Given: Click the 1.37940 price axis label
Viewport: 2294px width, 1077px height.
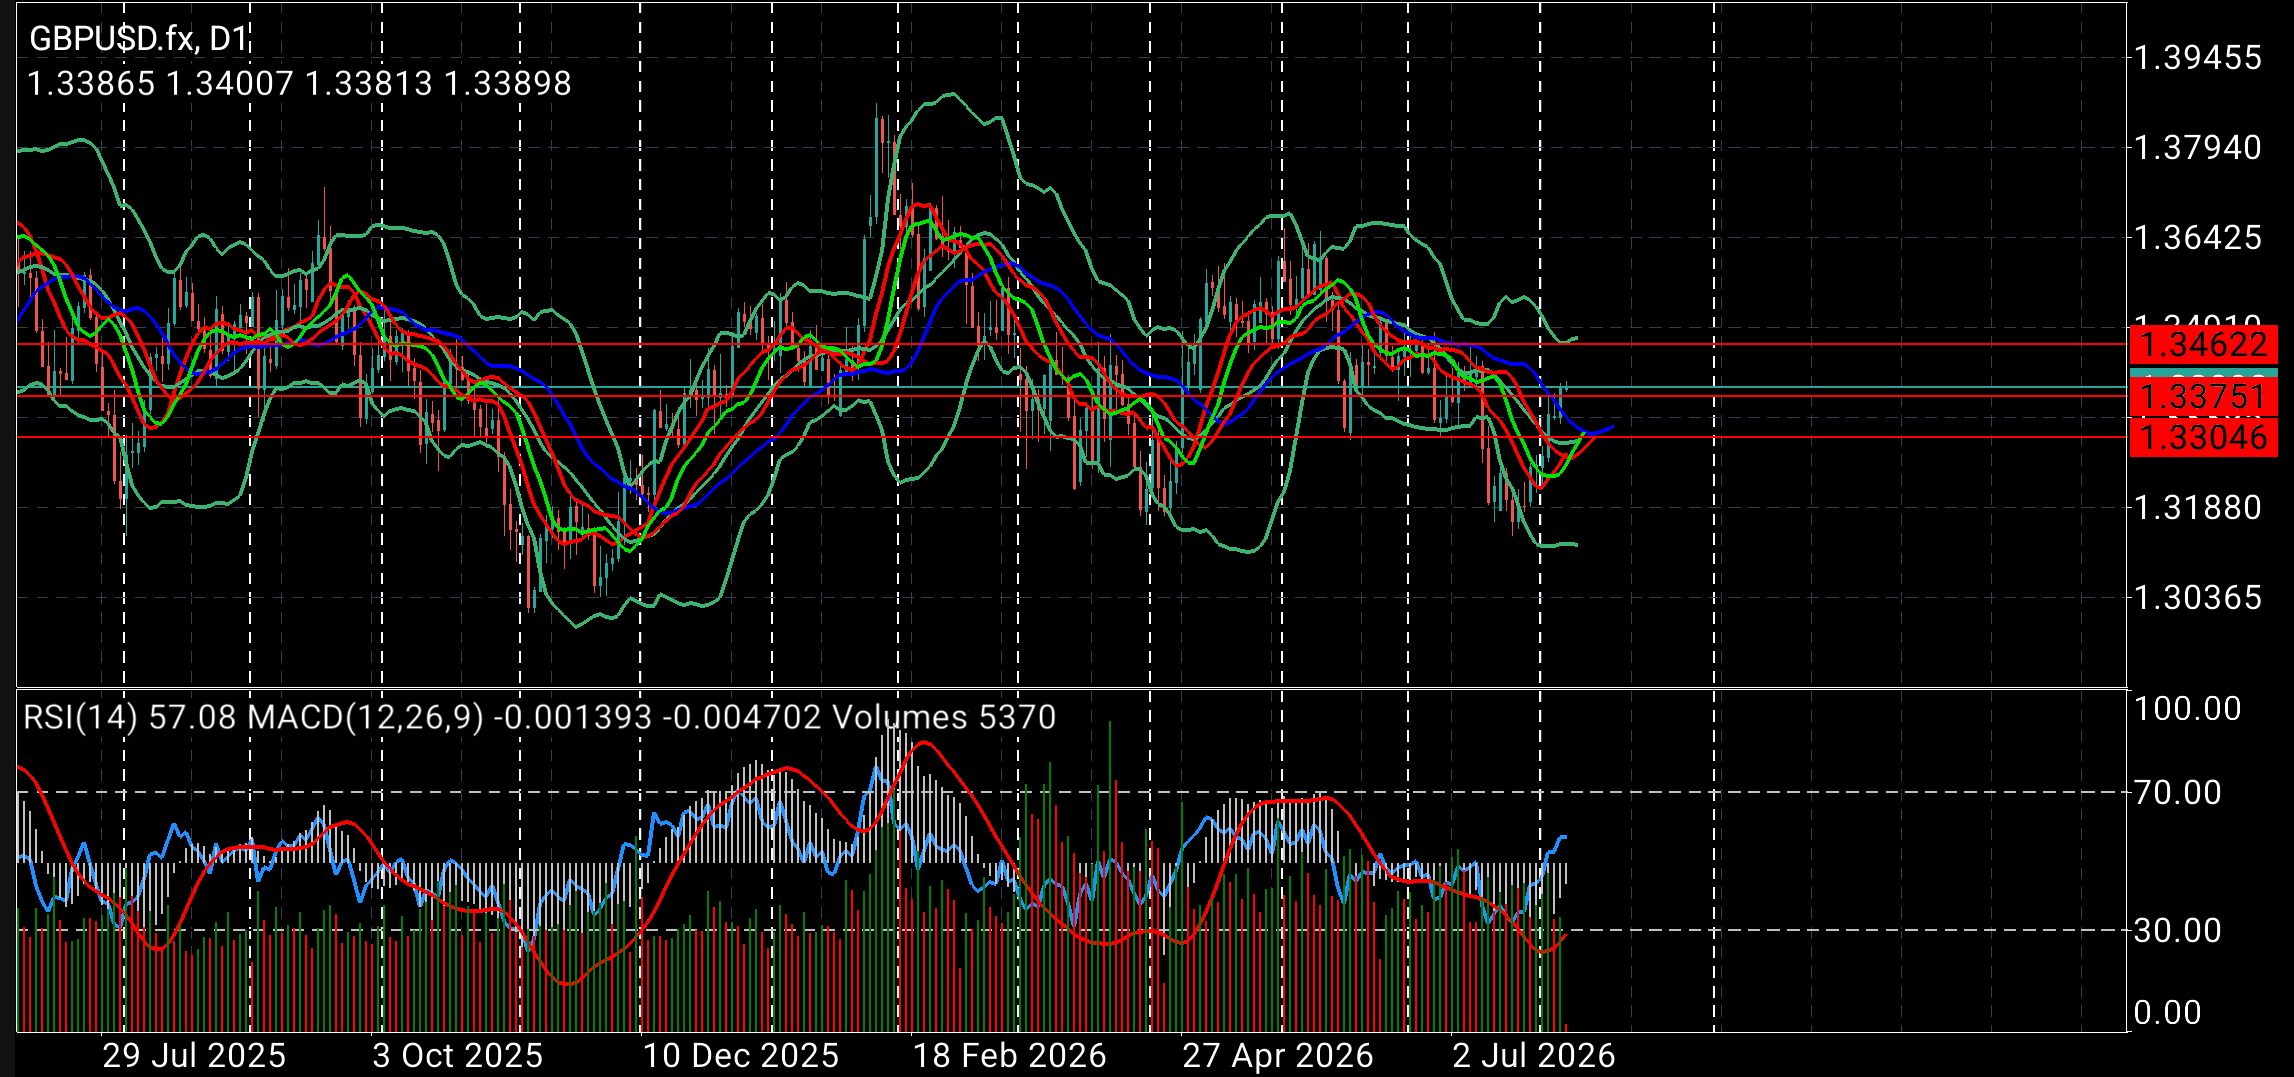Looking at the screenshot, I should point(2198,147).
